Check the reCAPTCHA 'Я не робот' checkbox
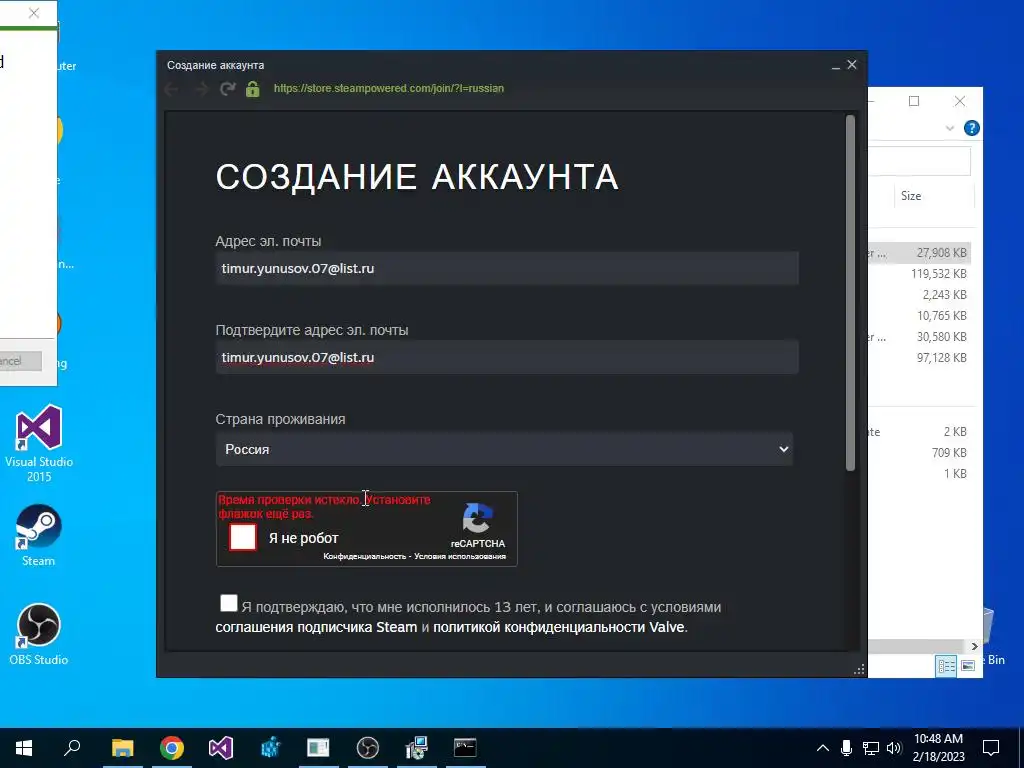Screen dimensions: 1024x768 243,537
